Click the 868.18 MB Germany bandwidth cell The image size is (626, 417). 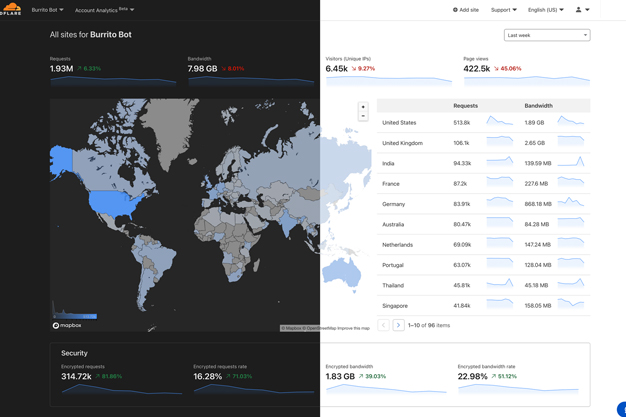pos(538,204)
